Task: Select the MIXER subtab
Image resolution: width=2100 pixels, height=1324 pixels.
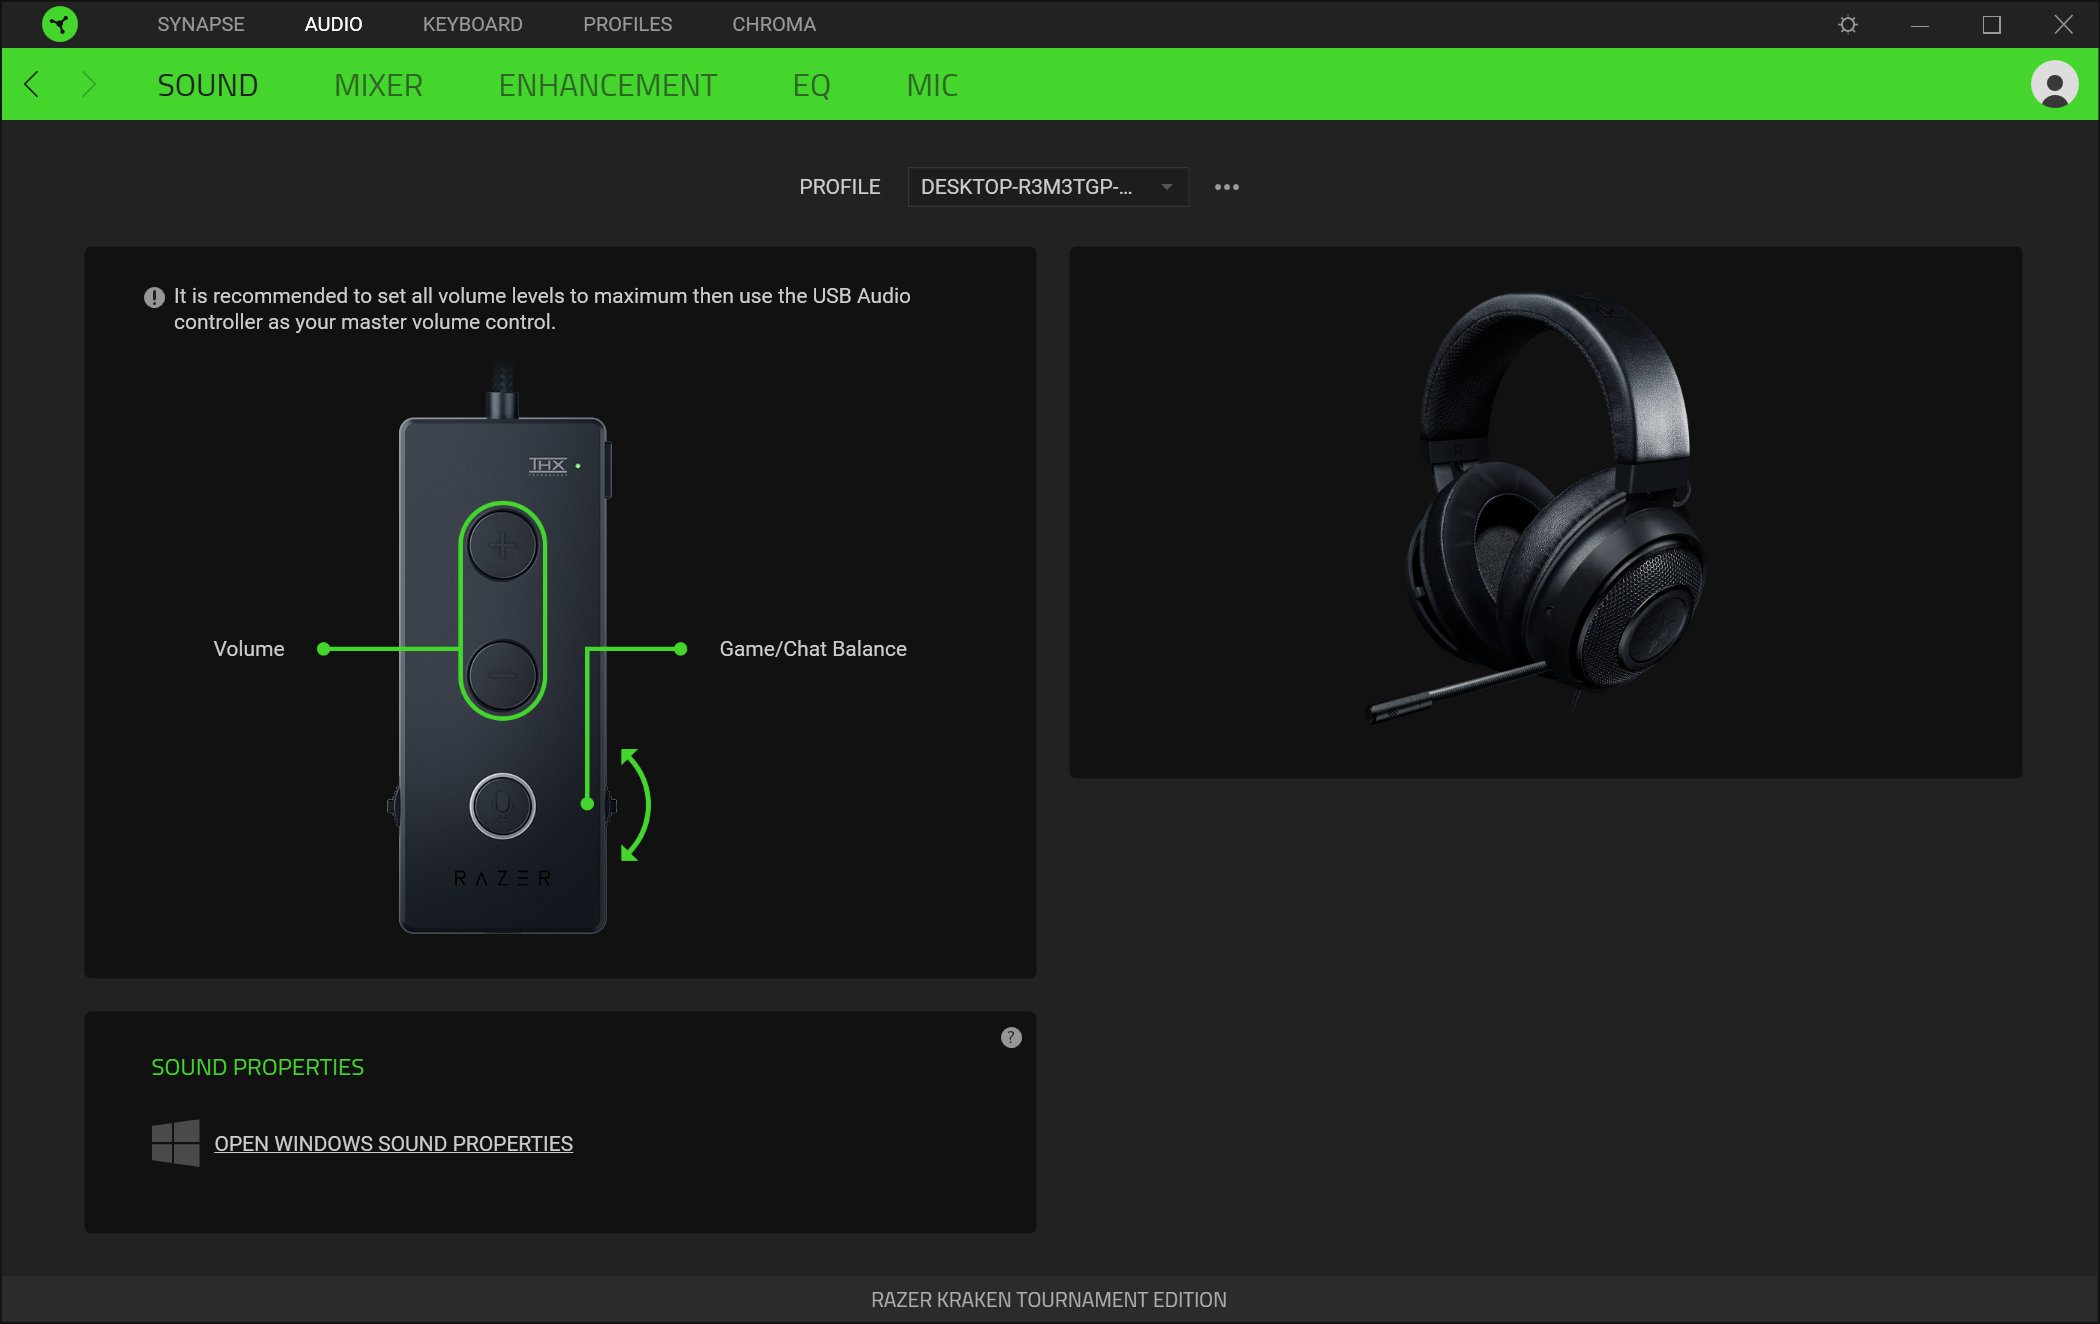Action: pyautogui.click(x=378, y=85)
